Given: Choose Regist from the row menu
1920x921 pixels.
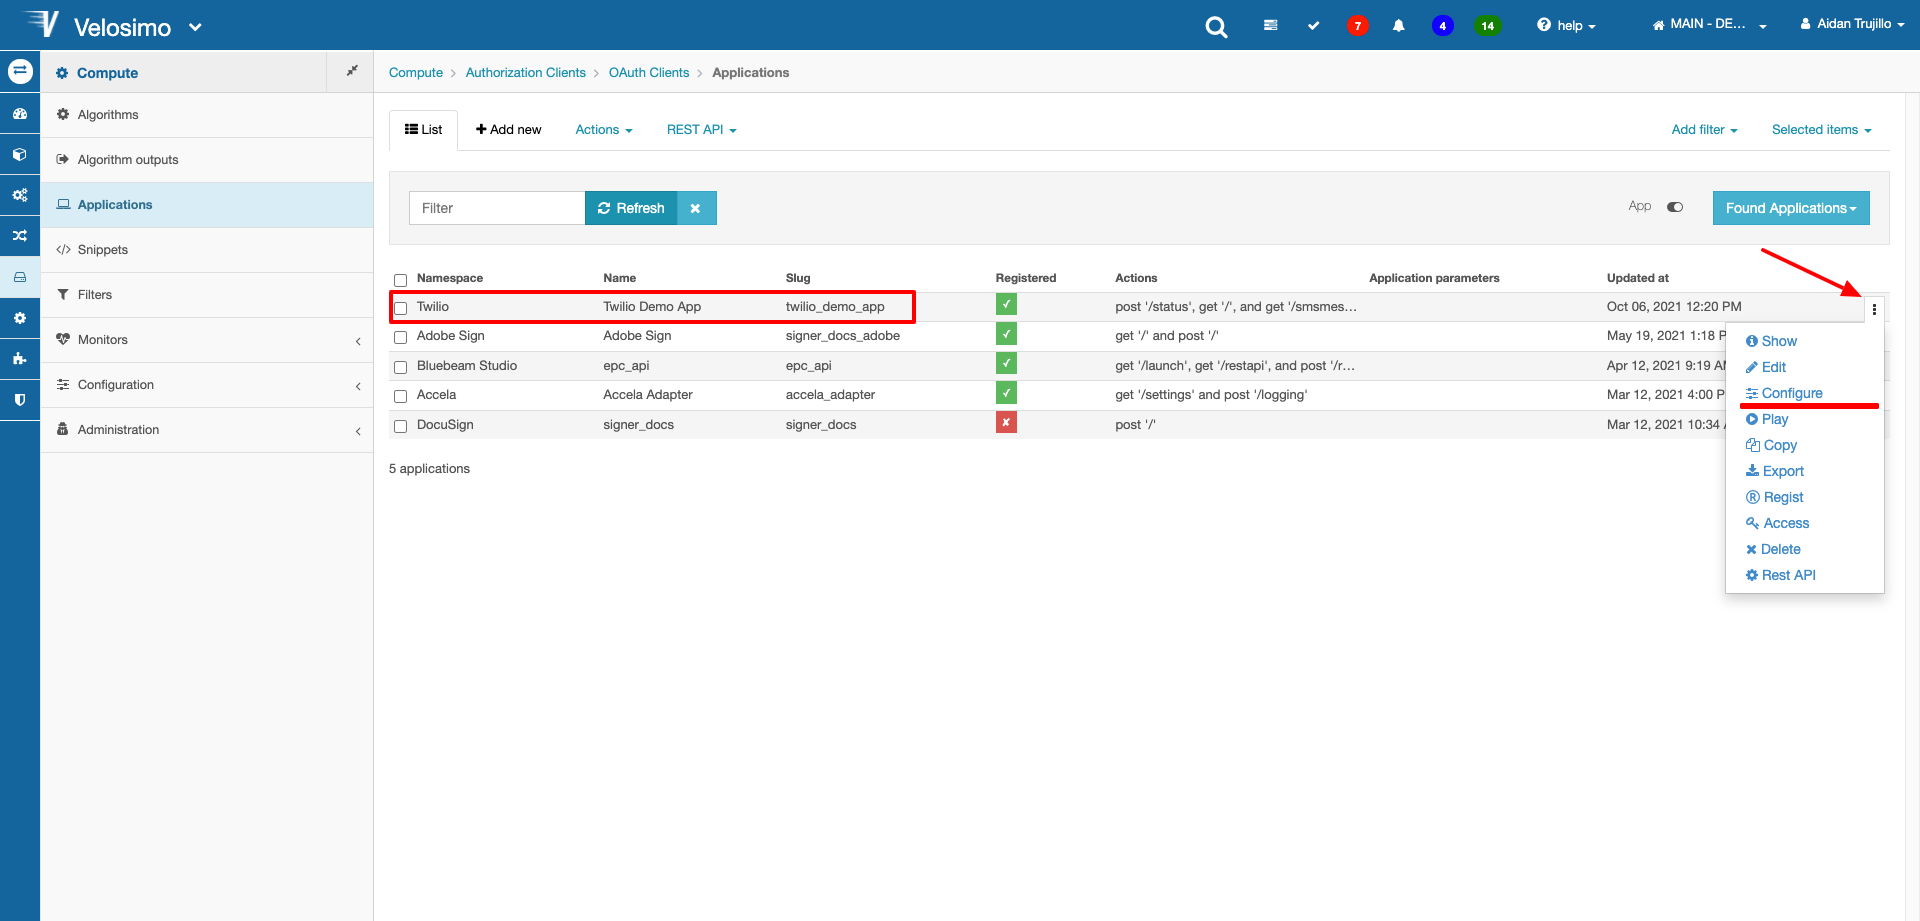Looking at the screenshot, I should (x=1775, y=497).
